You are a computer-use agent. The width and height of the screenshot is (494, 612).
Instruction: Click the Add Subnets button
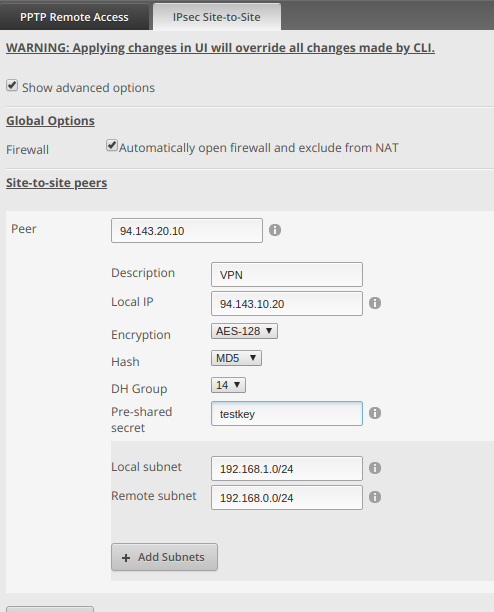point(164,557)
